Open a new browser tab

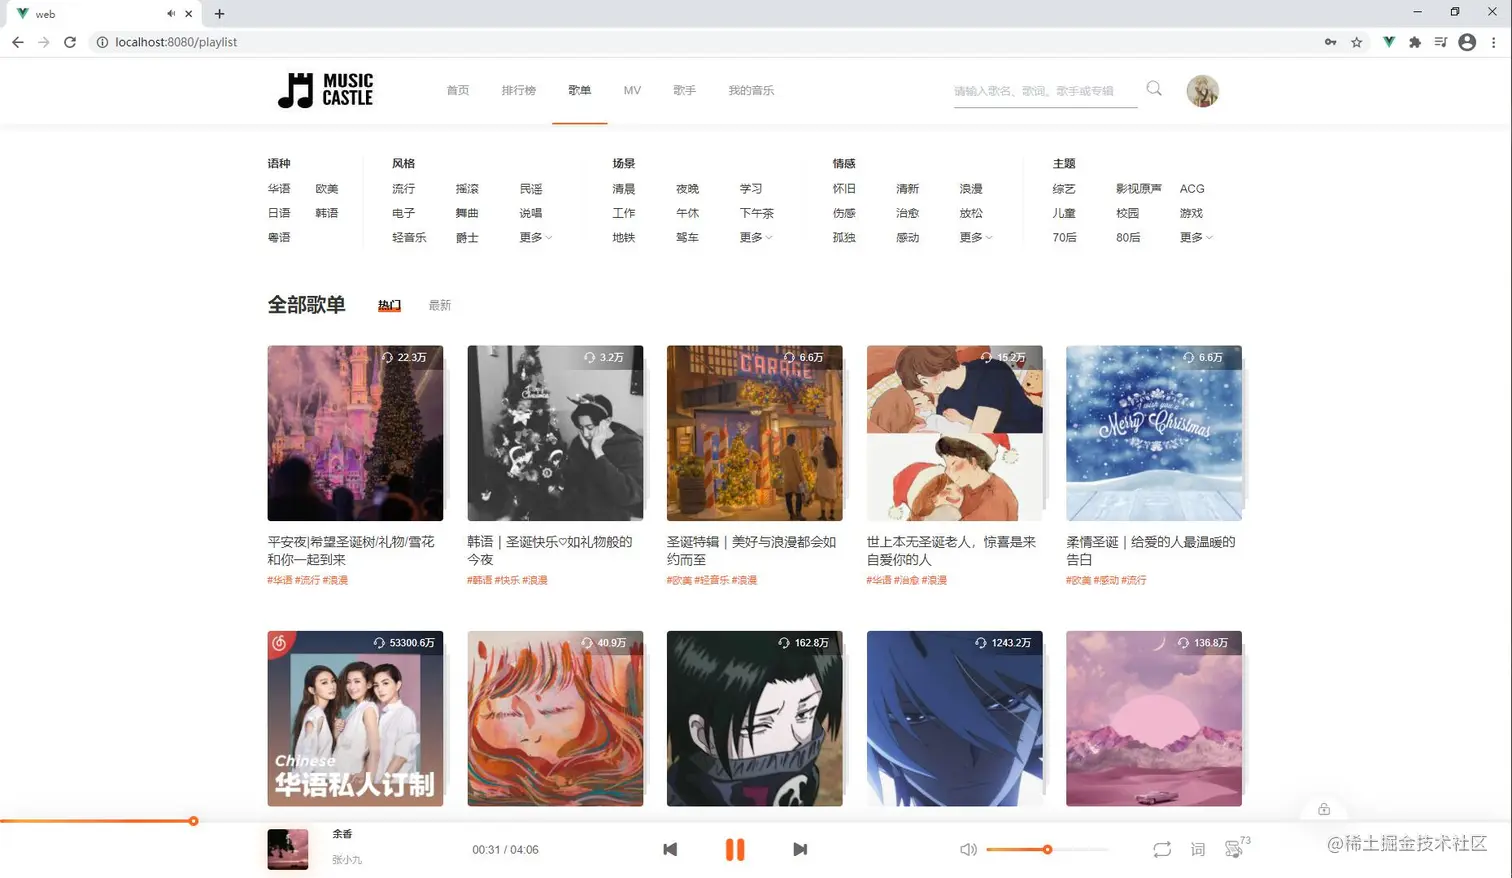click(219, 14)
